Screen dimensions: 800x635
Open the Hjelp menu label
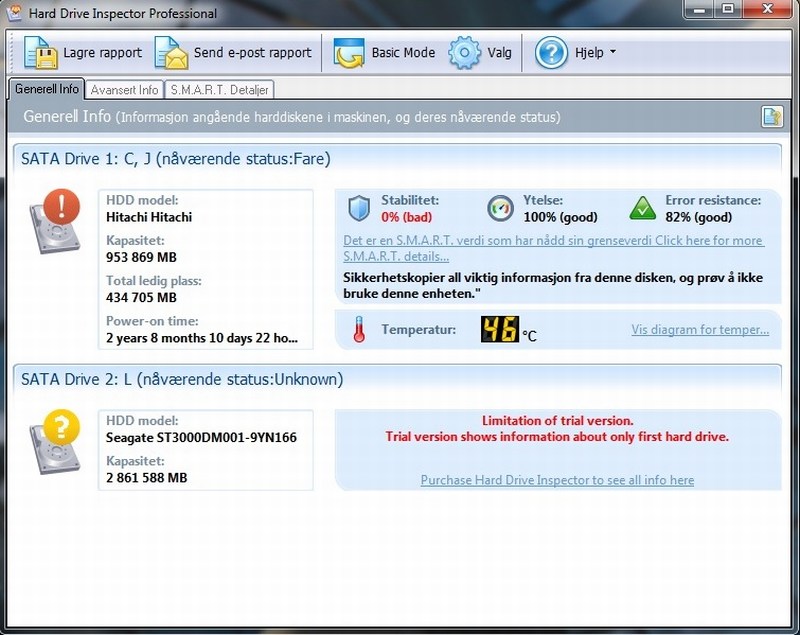click(589, 53)
